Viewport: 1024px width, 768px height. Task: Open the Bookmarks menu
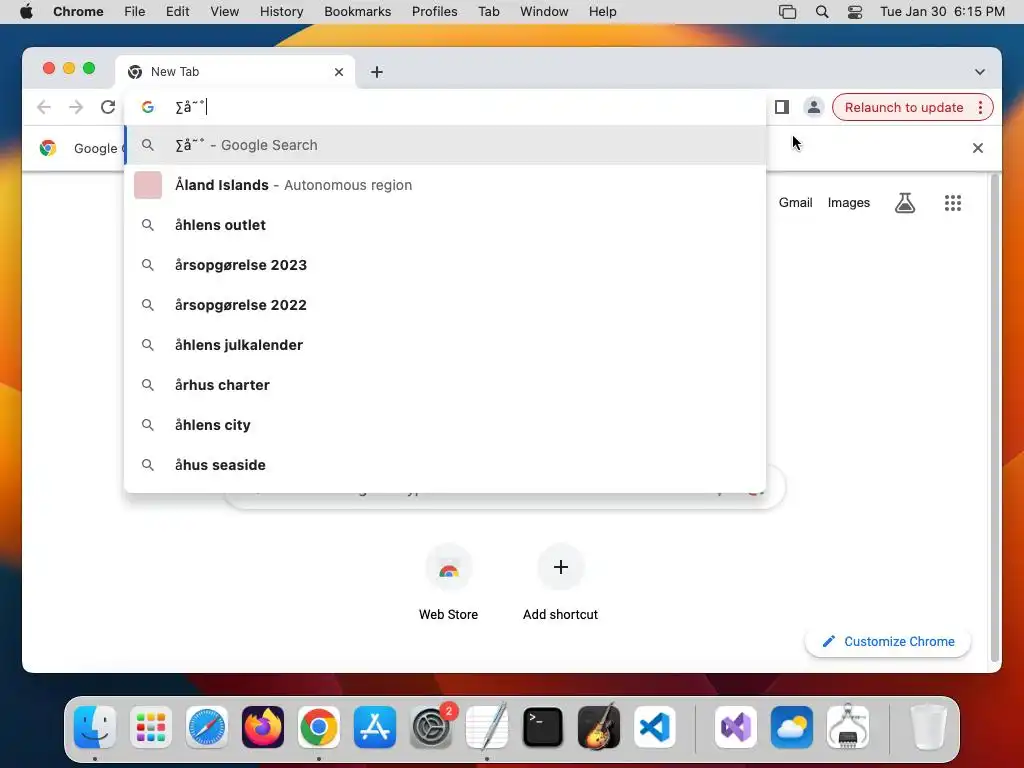[x=357, y=12]
